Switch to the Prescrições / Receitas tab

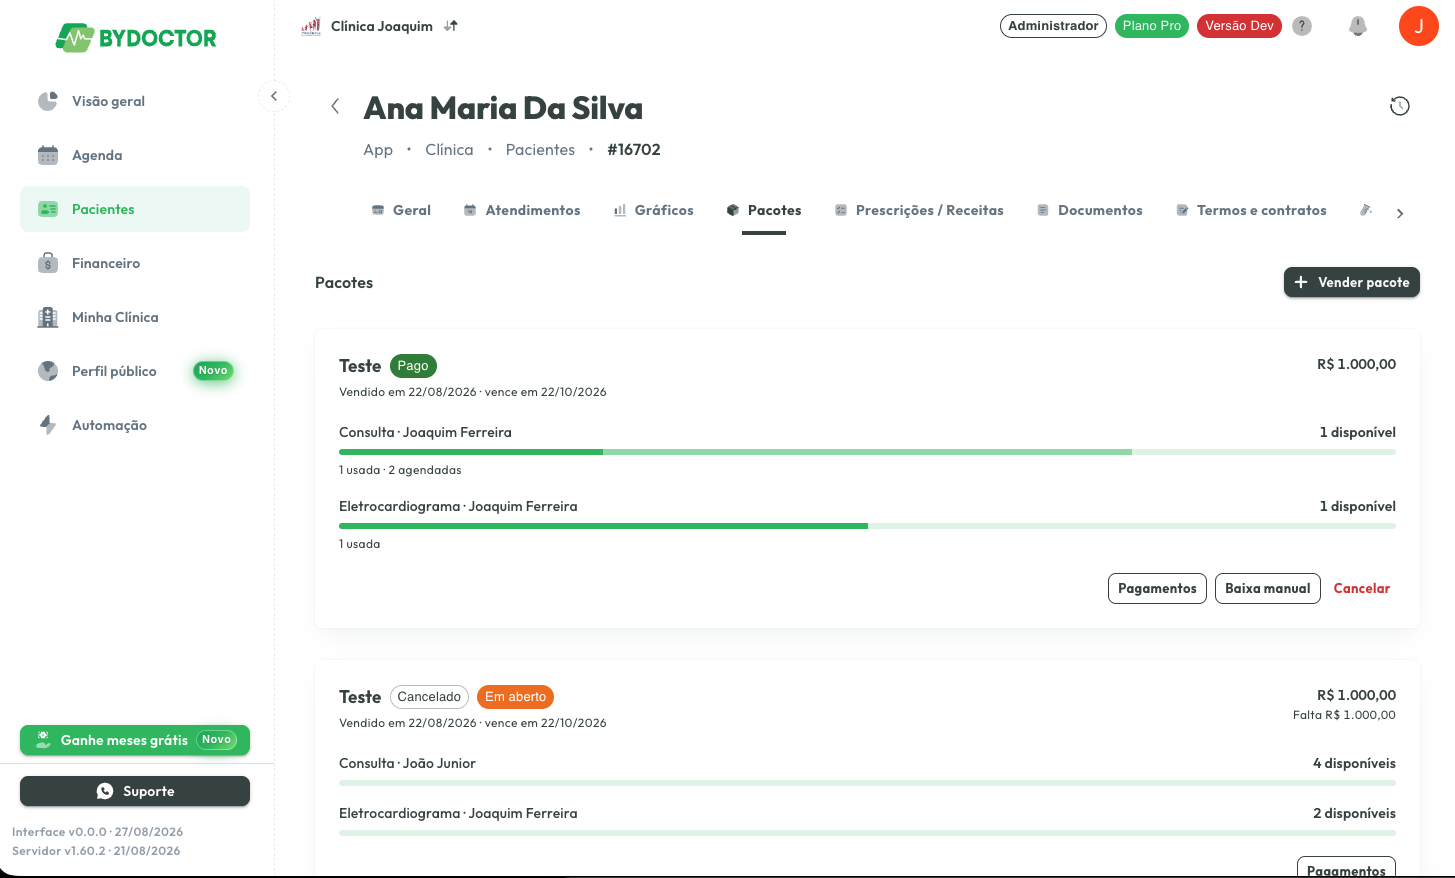click(919, 210)
